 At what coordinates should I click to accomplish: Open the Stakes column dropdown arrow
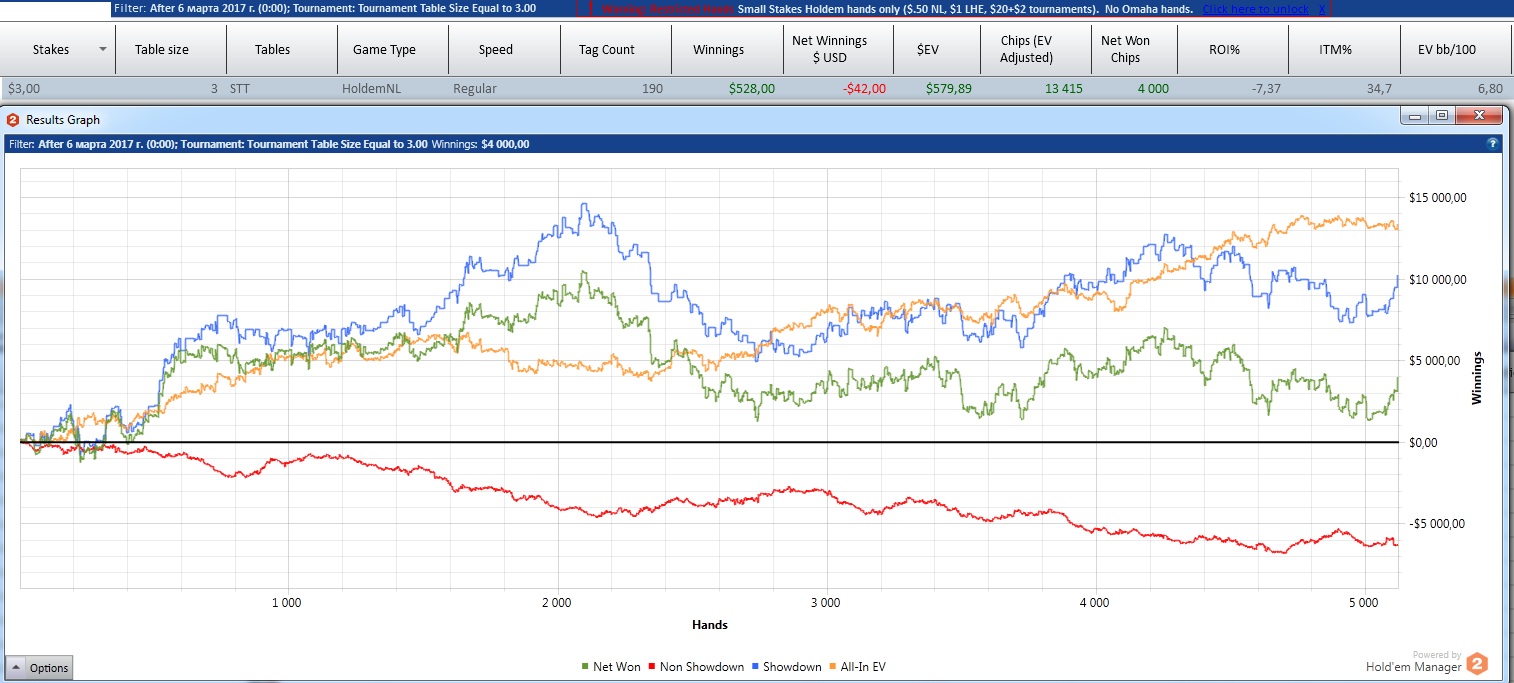[102, 49]
